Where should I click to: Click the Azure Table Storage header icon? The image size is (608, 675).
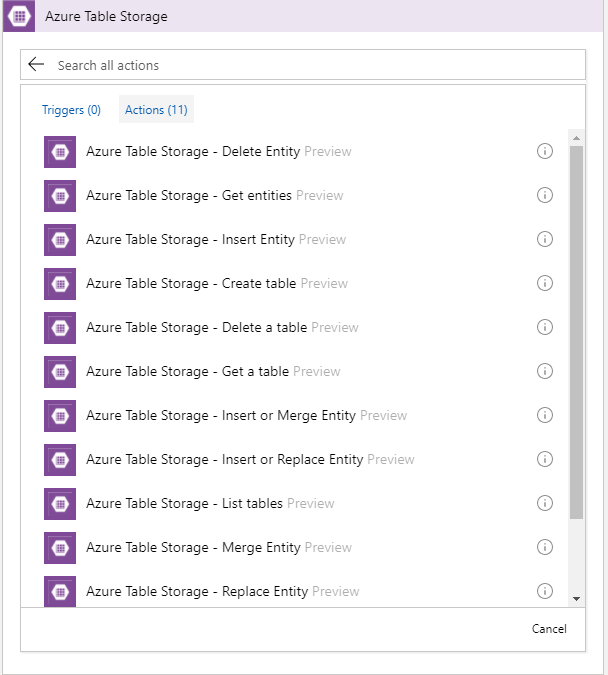[19, 16]
